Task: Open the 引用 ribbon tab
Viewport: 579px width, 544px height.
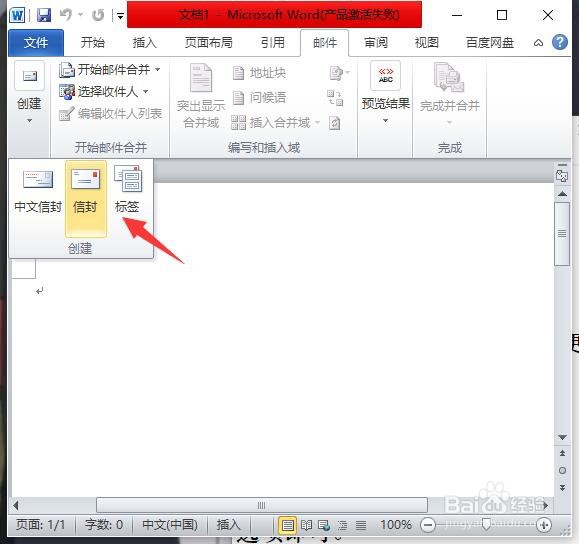Action: coord(273,42)
